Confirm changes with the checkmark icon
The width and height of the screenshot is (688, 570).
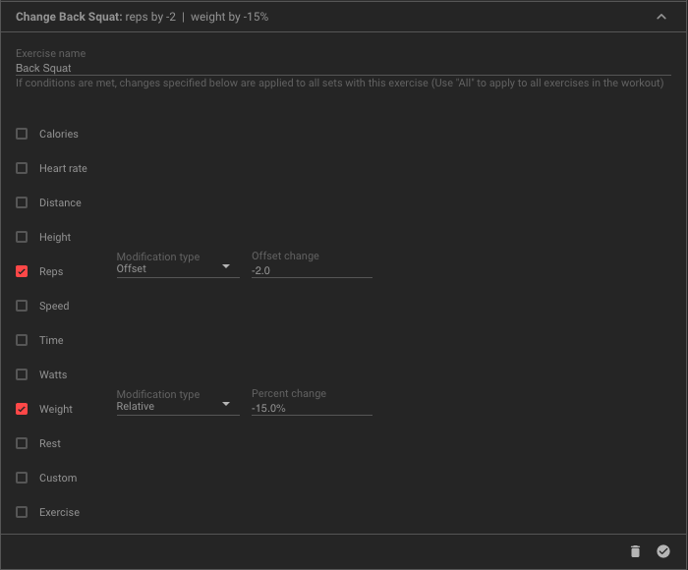point(663,551)
